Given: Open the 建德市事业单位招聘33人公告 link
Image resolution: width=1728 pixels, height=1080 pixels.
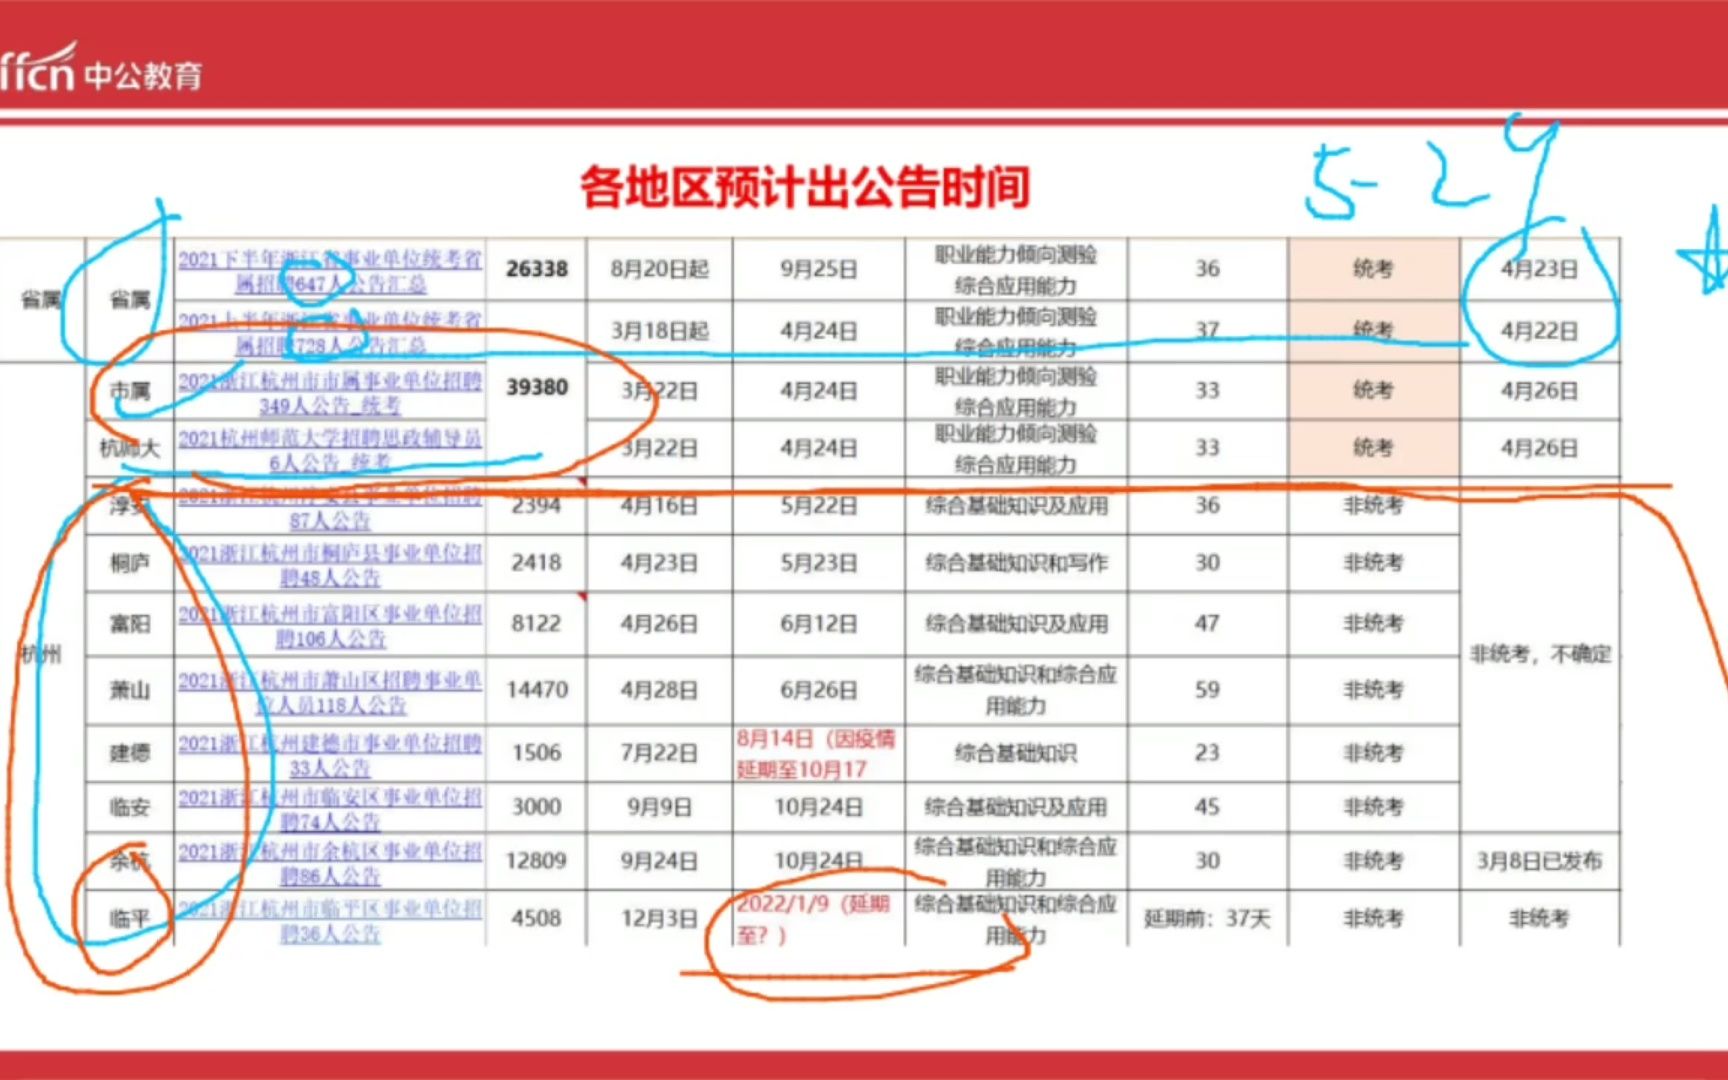Looking at the screenshot, I should [x=330, y=755].
